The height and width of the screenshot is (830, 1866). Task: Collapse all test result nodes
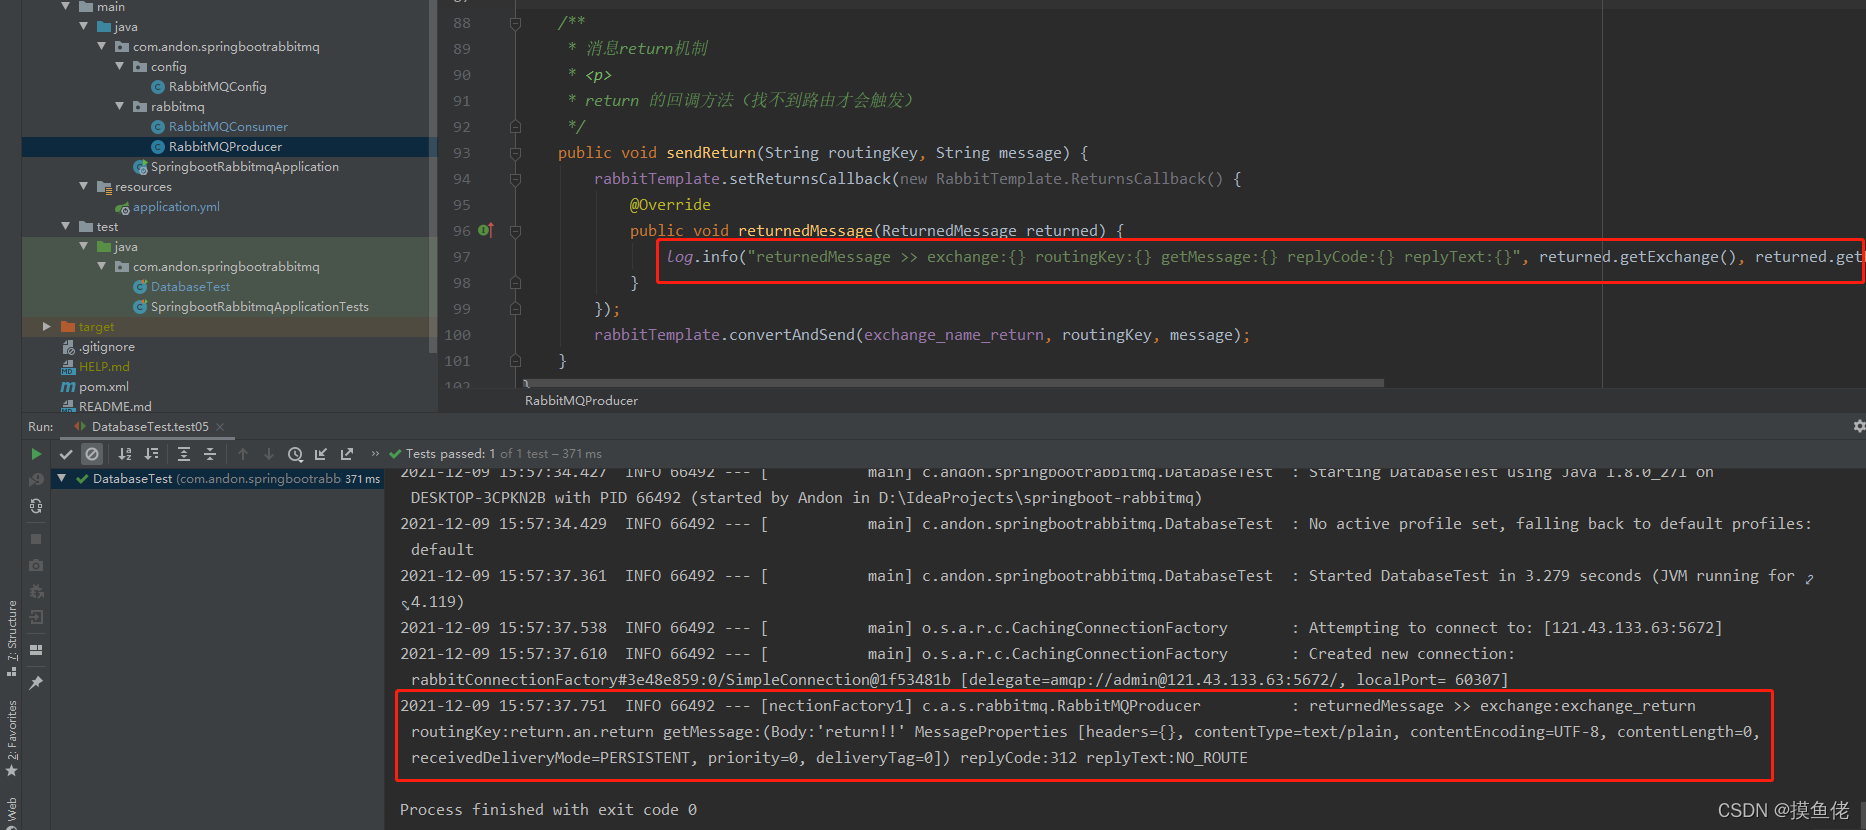[x=210, y=454]
